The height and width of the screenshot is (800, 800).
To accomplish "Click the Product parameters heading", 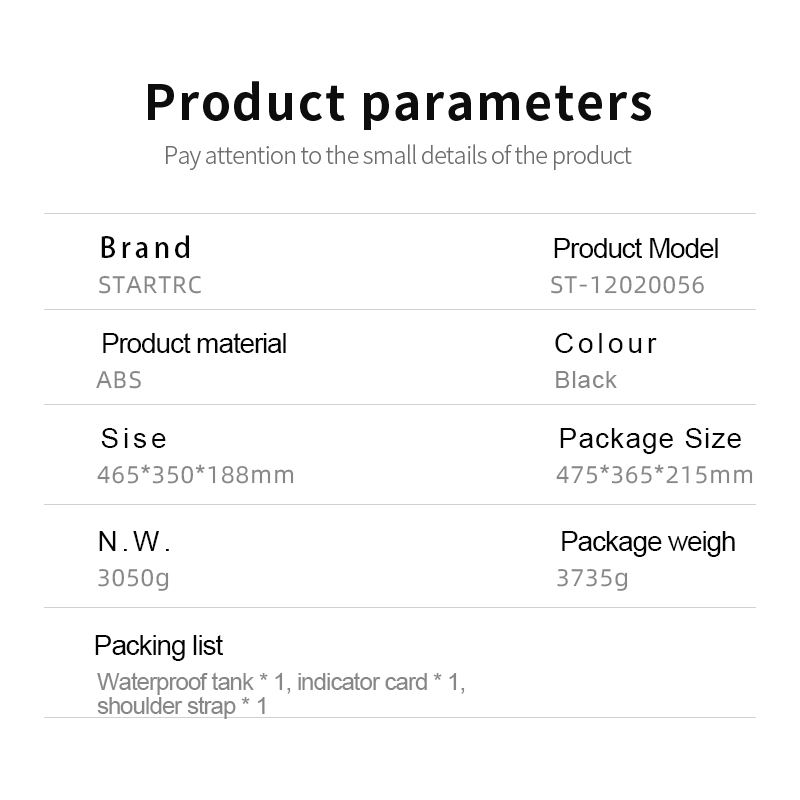I will tap(398, 104).
